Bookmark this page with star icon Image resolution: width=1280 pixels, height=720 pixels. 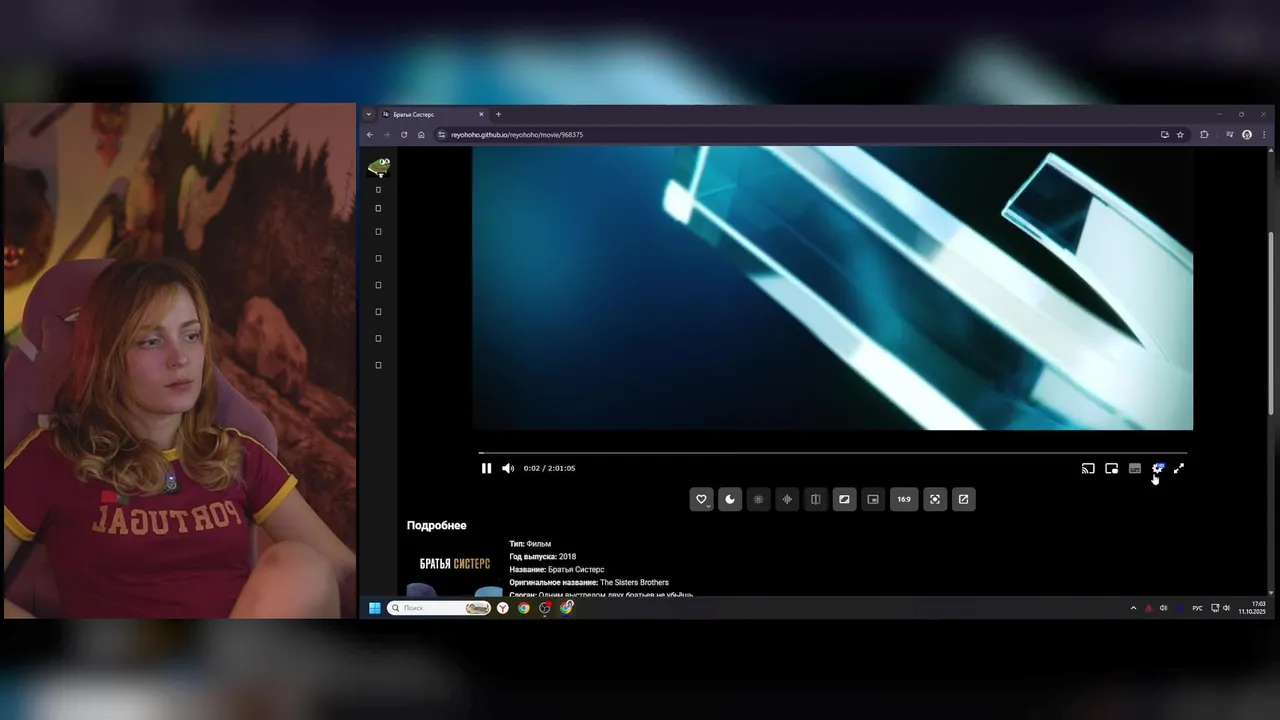point(1180,135)
